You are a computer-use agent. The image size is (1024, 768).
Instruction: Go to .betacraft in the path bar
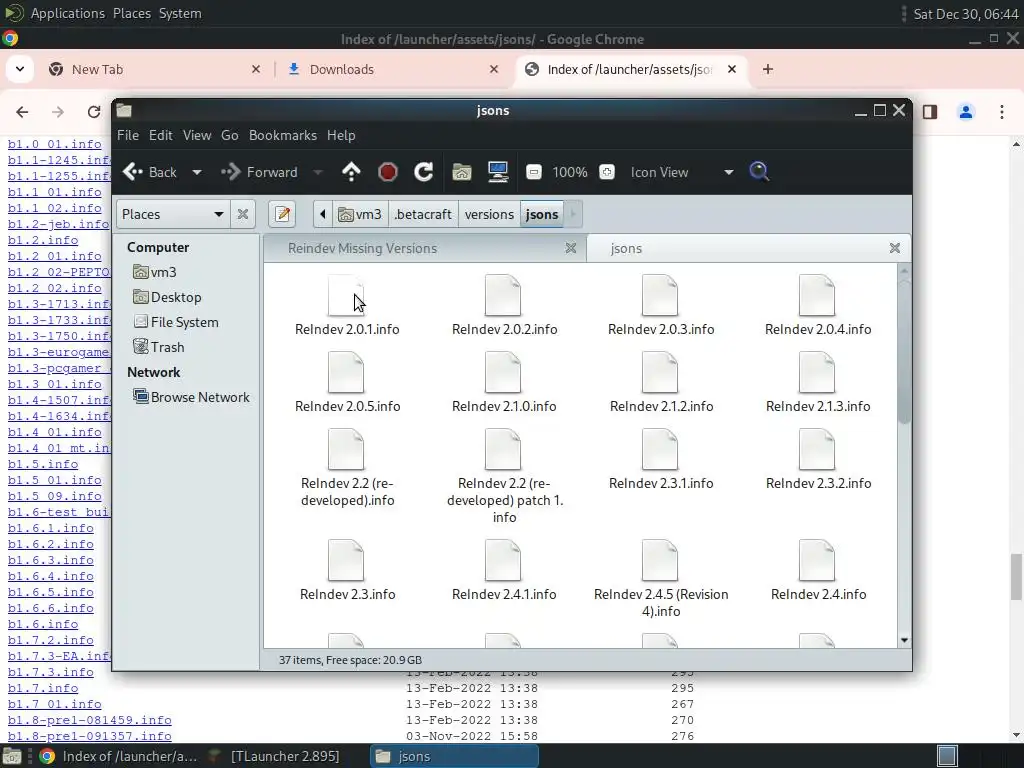click(x=423, y=214)
